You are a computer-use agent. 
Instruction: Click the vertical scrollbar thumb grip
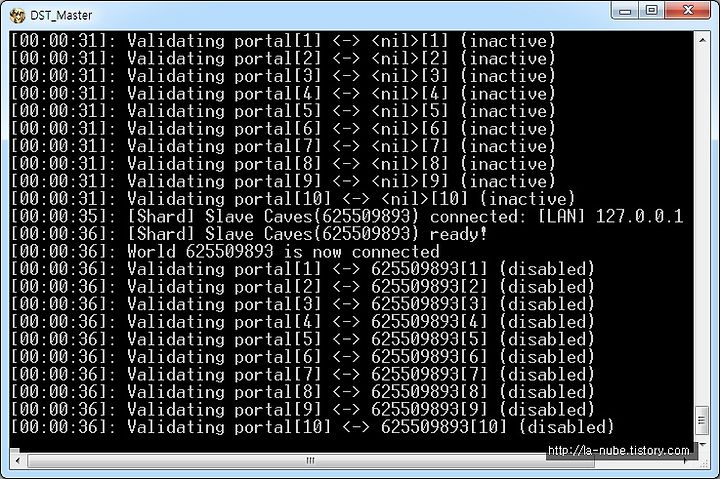tap(702, 420)
